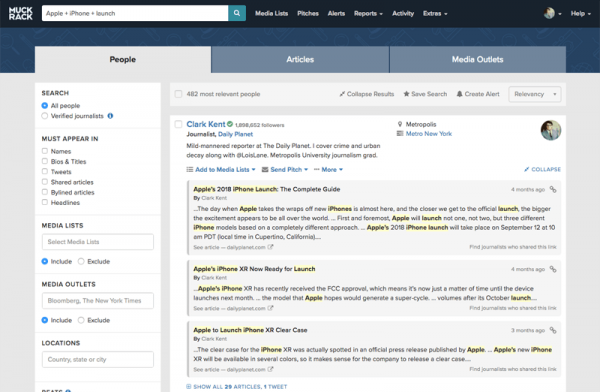Open Clark Kent's profile link
This screenshot has height=392, width=600.
pos(206,124)
